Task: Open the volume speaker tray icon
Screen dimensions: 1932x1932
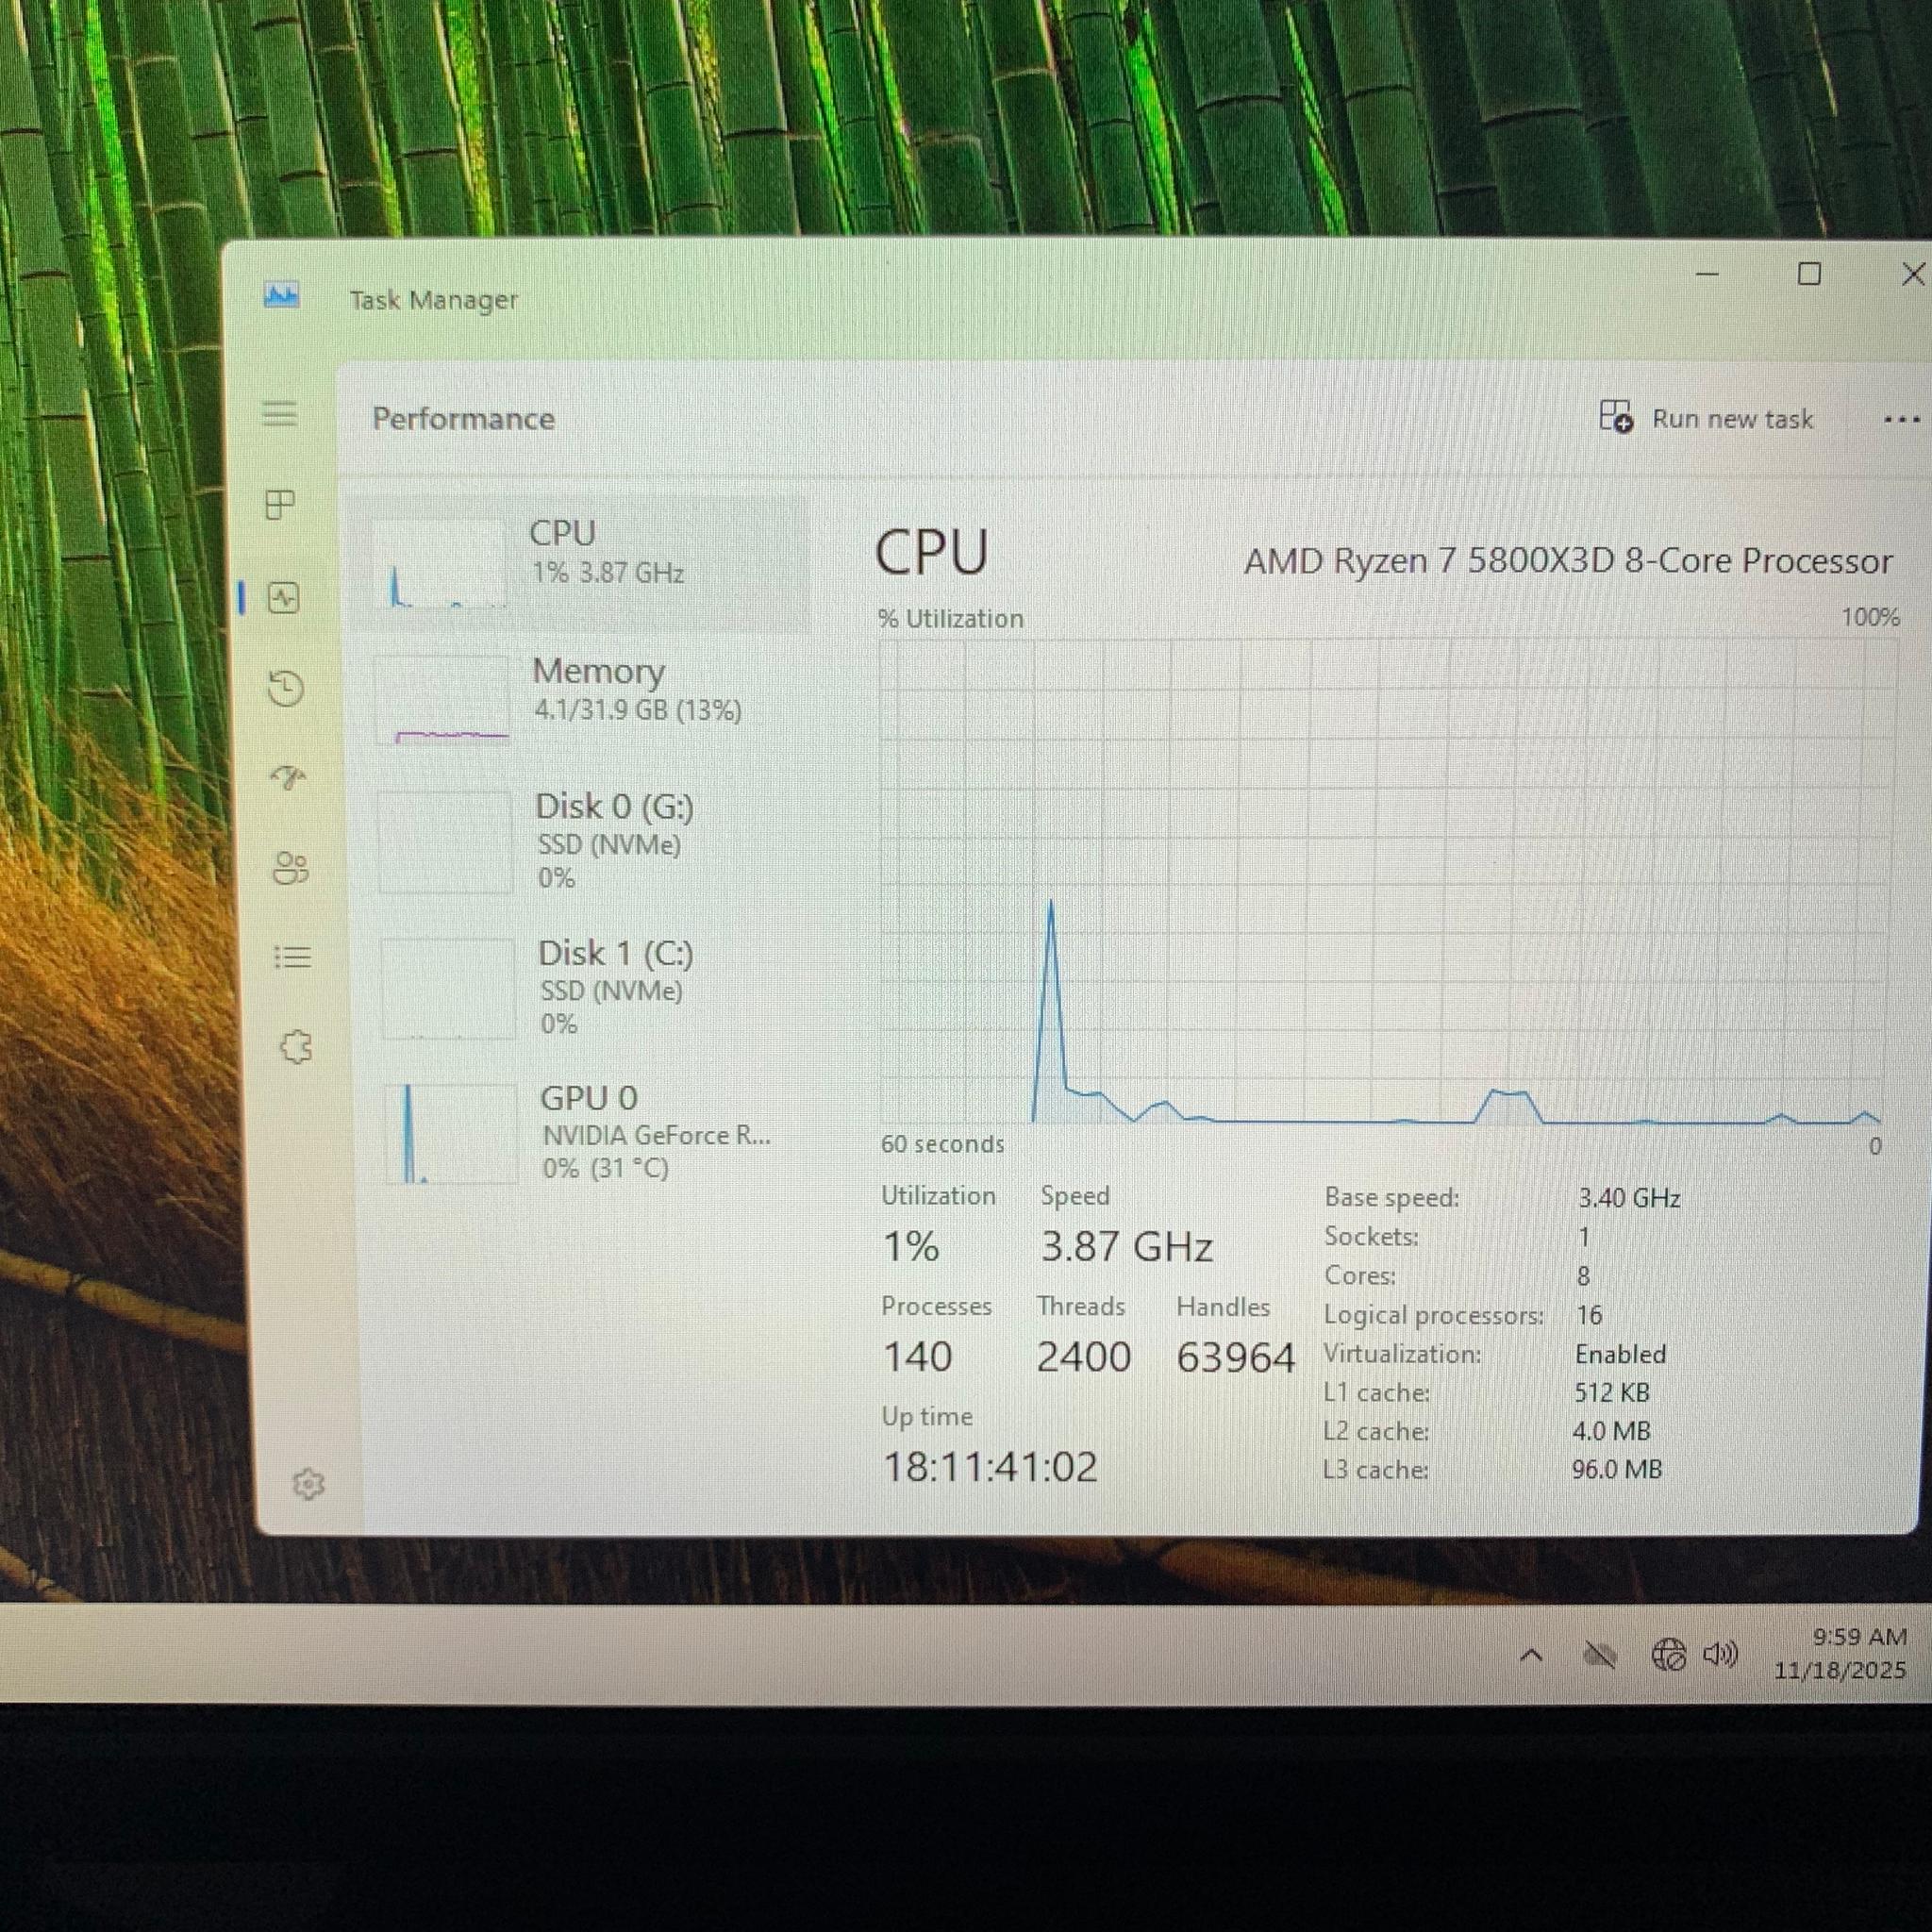Action: (1721, 1654)
